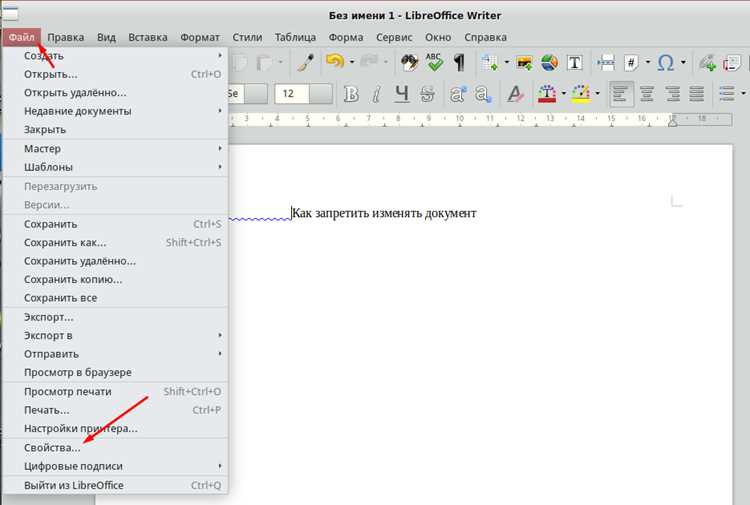The width and height of the screenshot is (750, 505).
Task: Open the Таблица menu
Action: click(x=295, y=37)
